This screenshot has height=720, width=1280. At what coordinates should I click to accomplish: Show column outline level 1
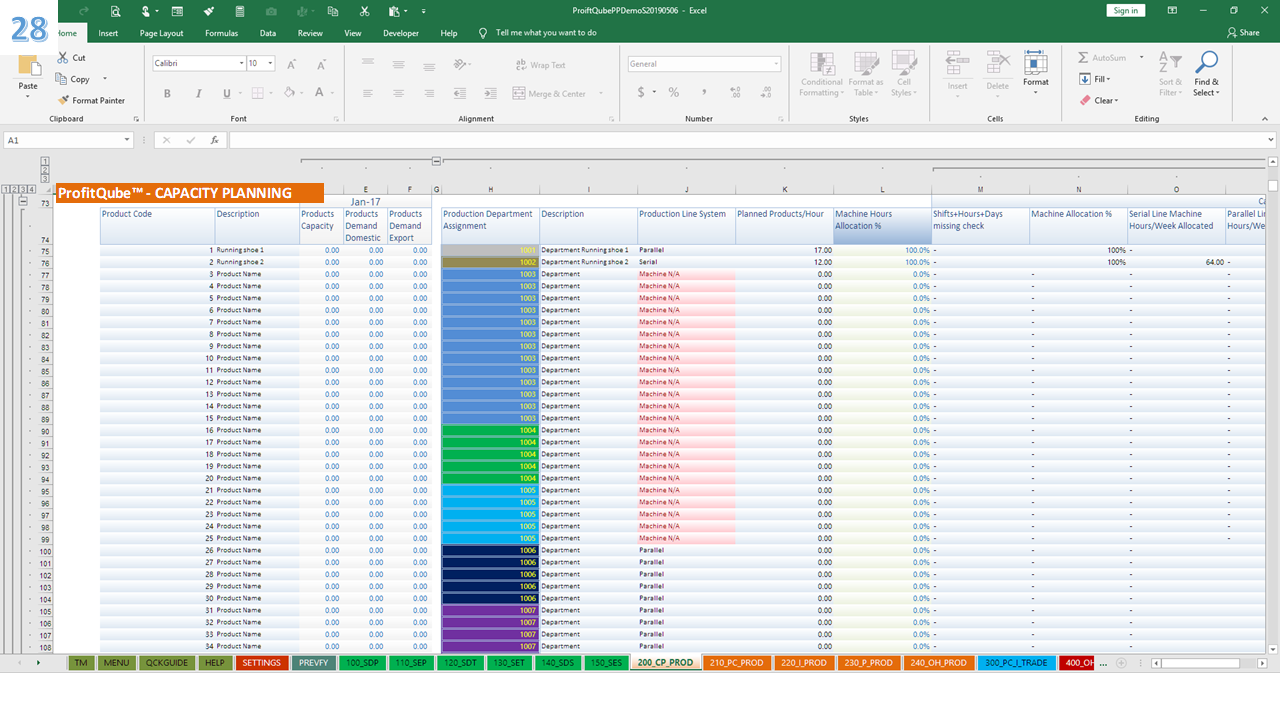click(45, 161)
